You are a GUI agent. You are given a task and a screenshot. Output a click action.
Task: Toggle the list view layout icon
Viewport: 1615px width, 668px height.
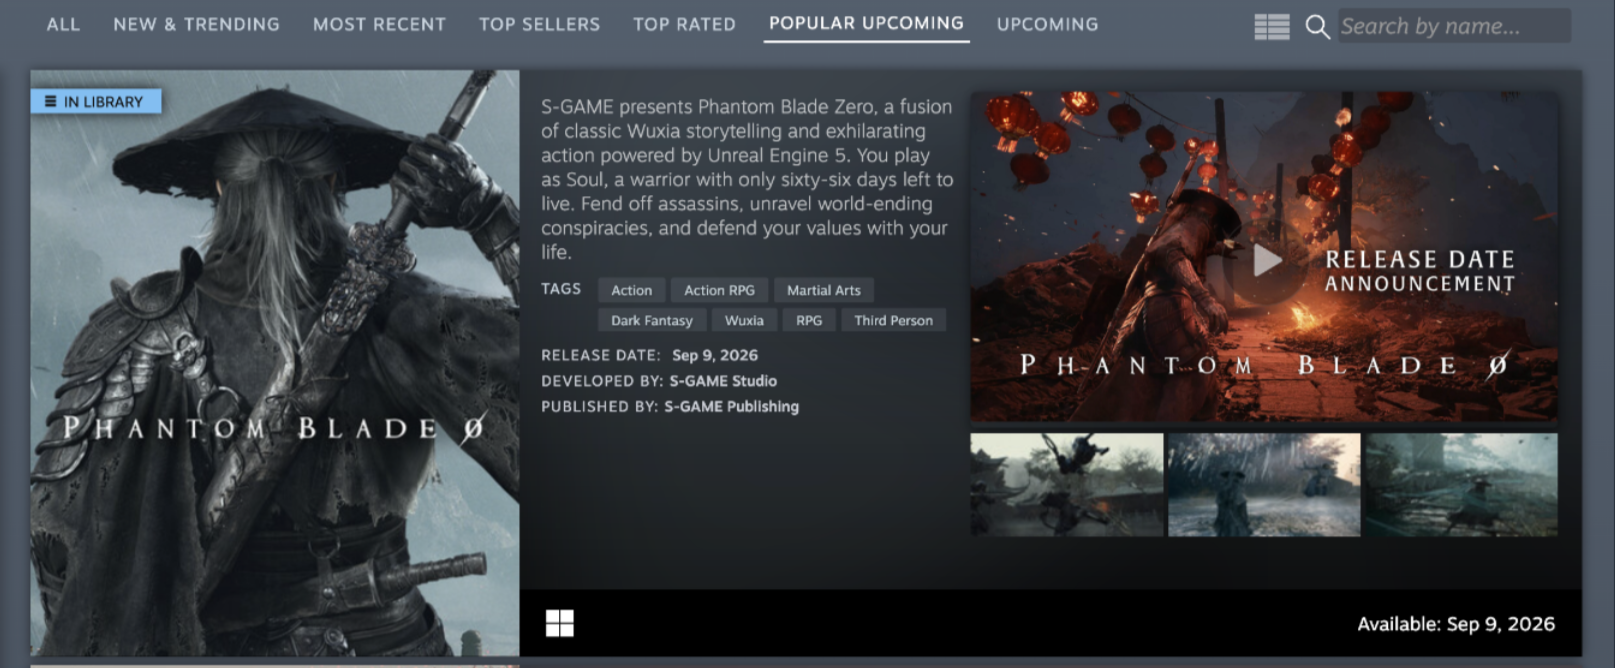[1272, 27]
